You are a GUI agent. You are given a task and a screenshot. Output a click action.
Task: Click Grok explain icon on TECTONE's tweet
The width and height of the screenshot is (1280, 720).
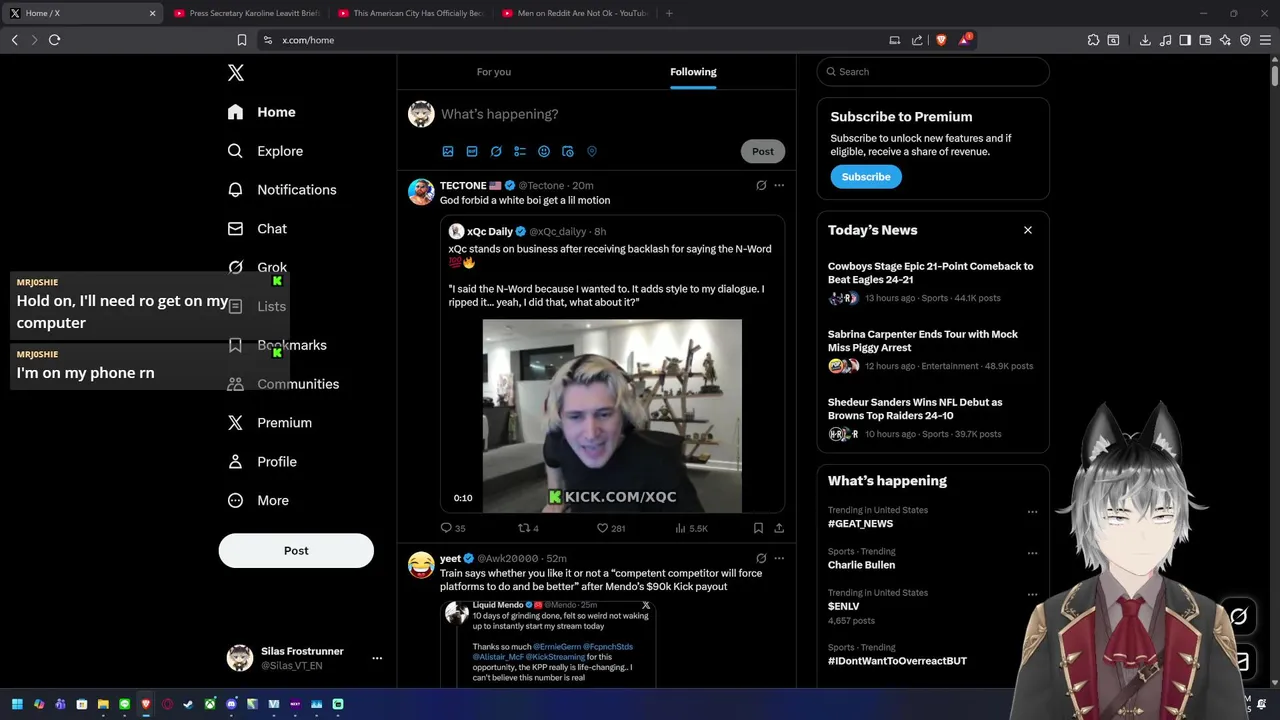click(x=761, y=185)
